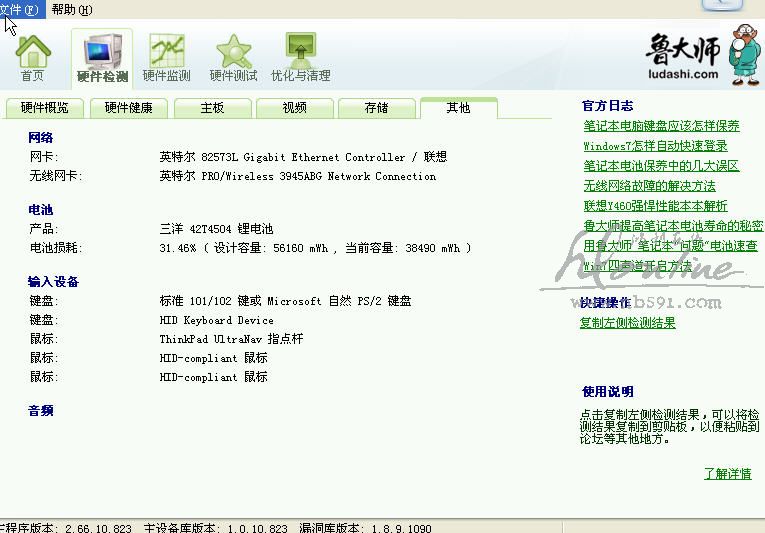Open link 用鲁大师"笔记本"问题"电池速查
The width and height of the screenshot is (765, 533).
point(670,246)
